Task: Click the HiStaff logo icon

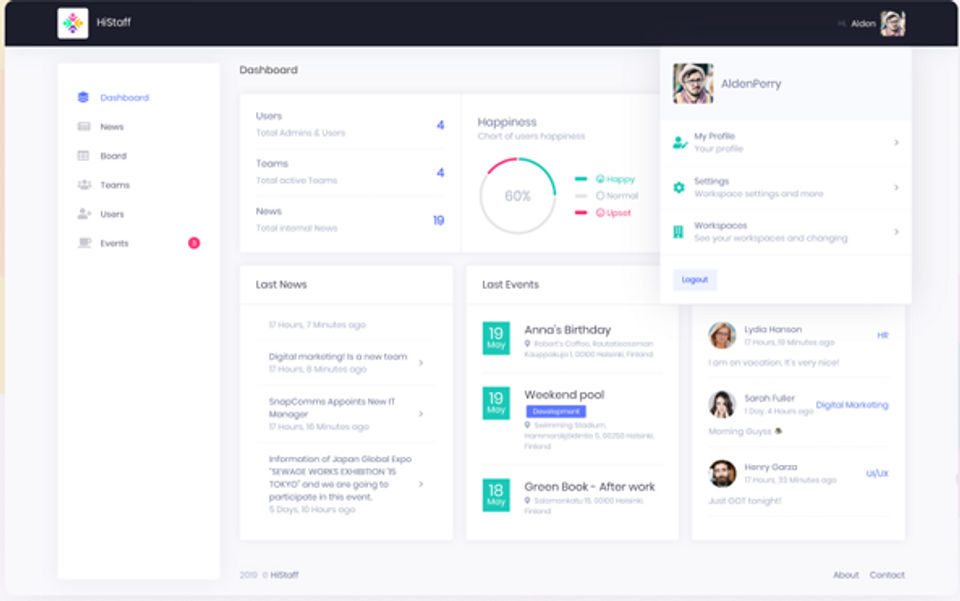Action: 72,23
